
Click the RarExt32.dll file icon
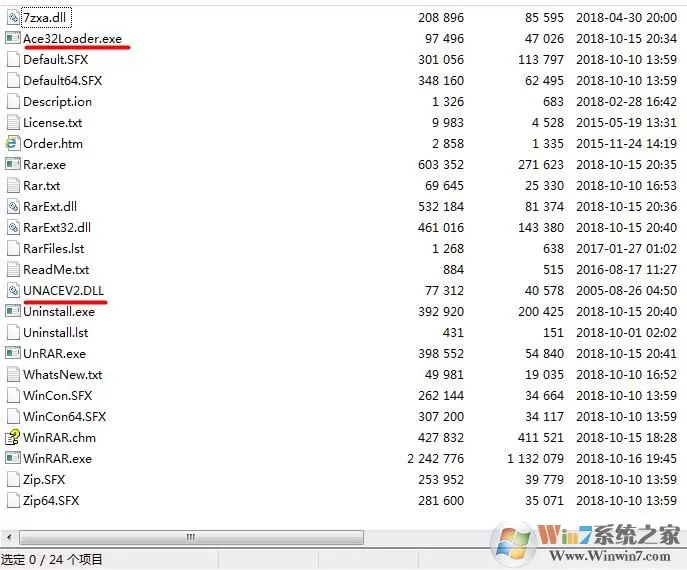(13, 227)
